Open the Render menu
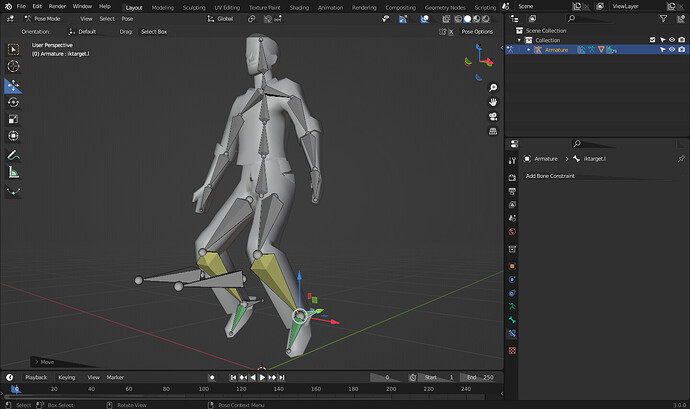The height and width of the screenshot is (409, 690). point(57,6)
